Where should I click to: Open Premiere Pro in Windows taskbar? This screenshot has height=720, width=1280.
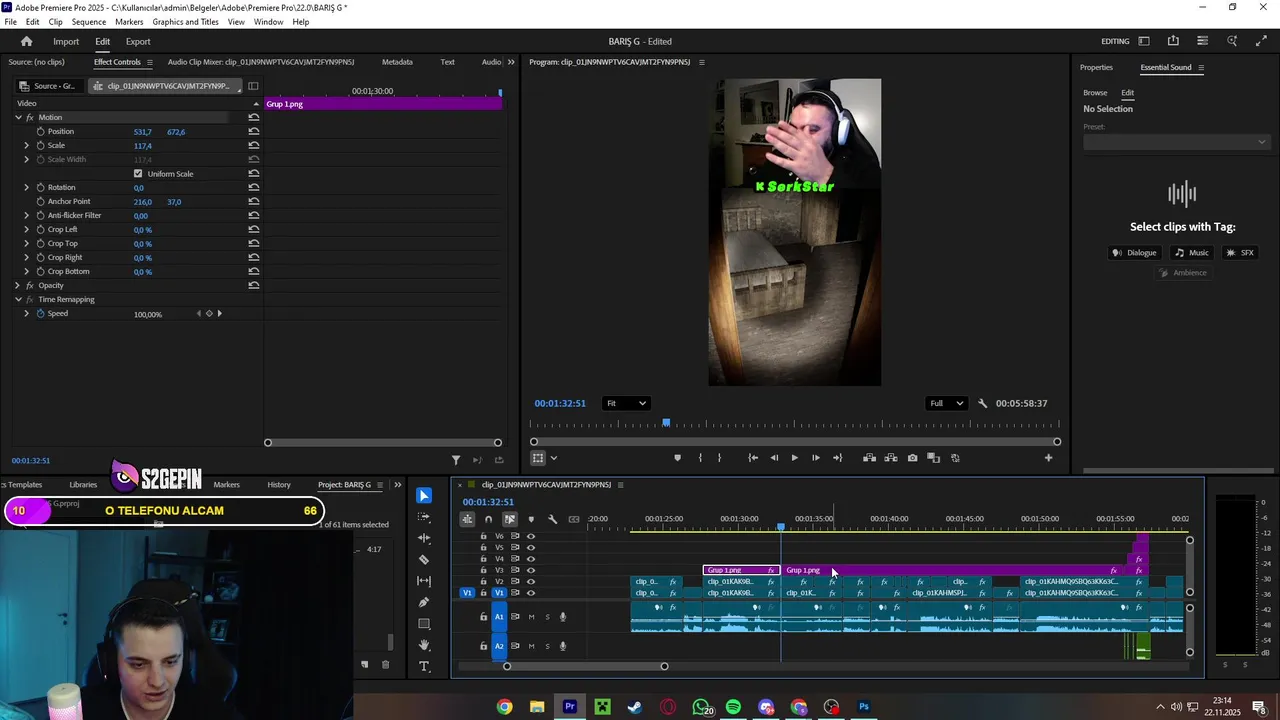(570, 707)
